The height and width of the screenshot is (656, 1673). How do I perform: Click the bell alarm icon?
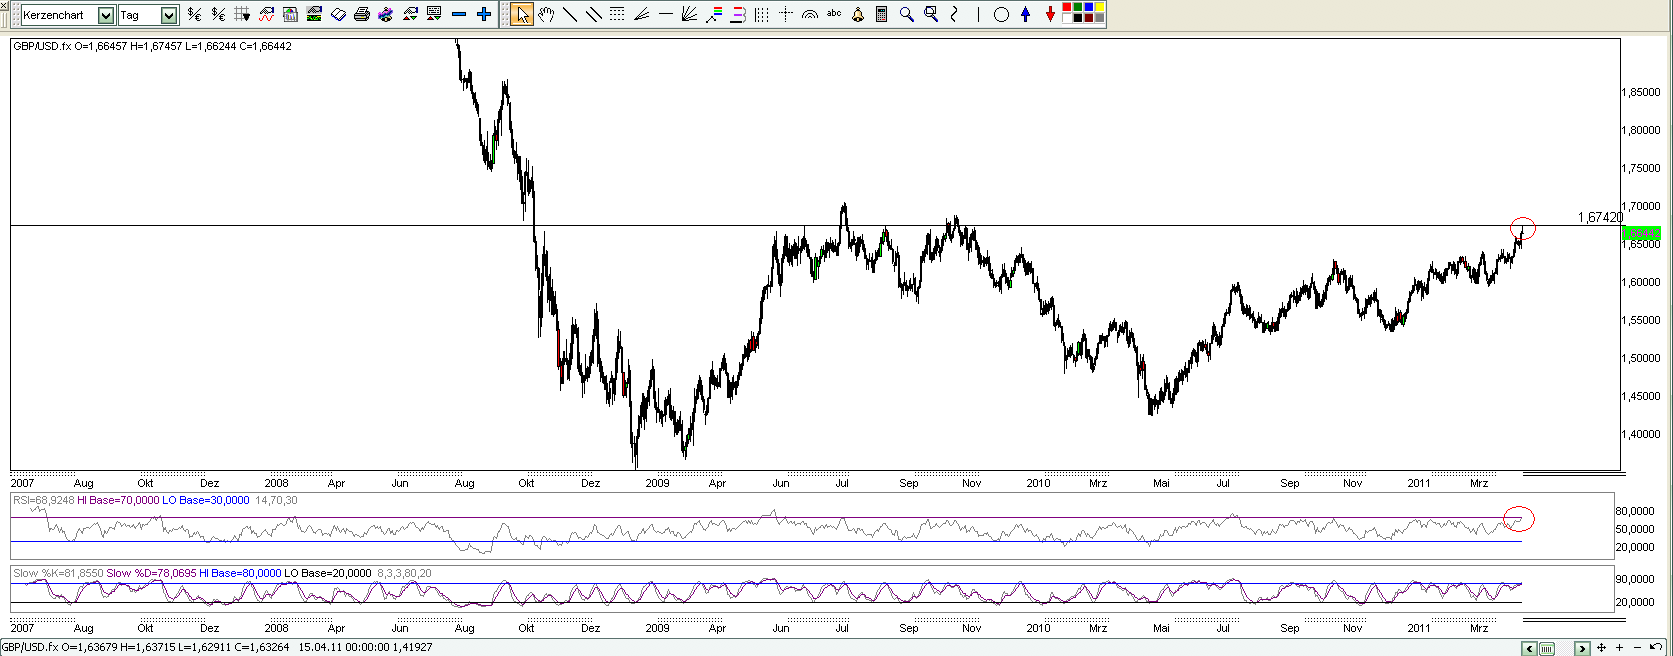click(x=858, y=14)
